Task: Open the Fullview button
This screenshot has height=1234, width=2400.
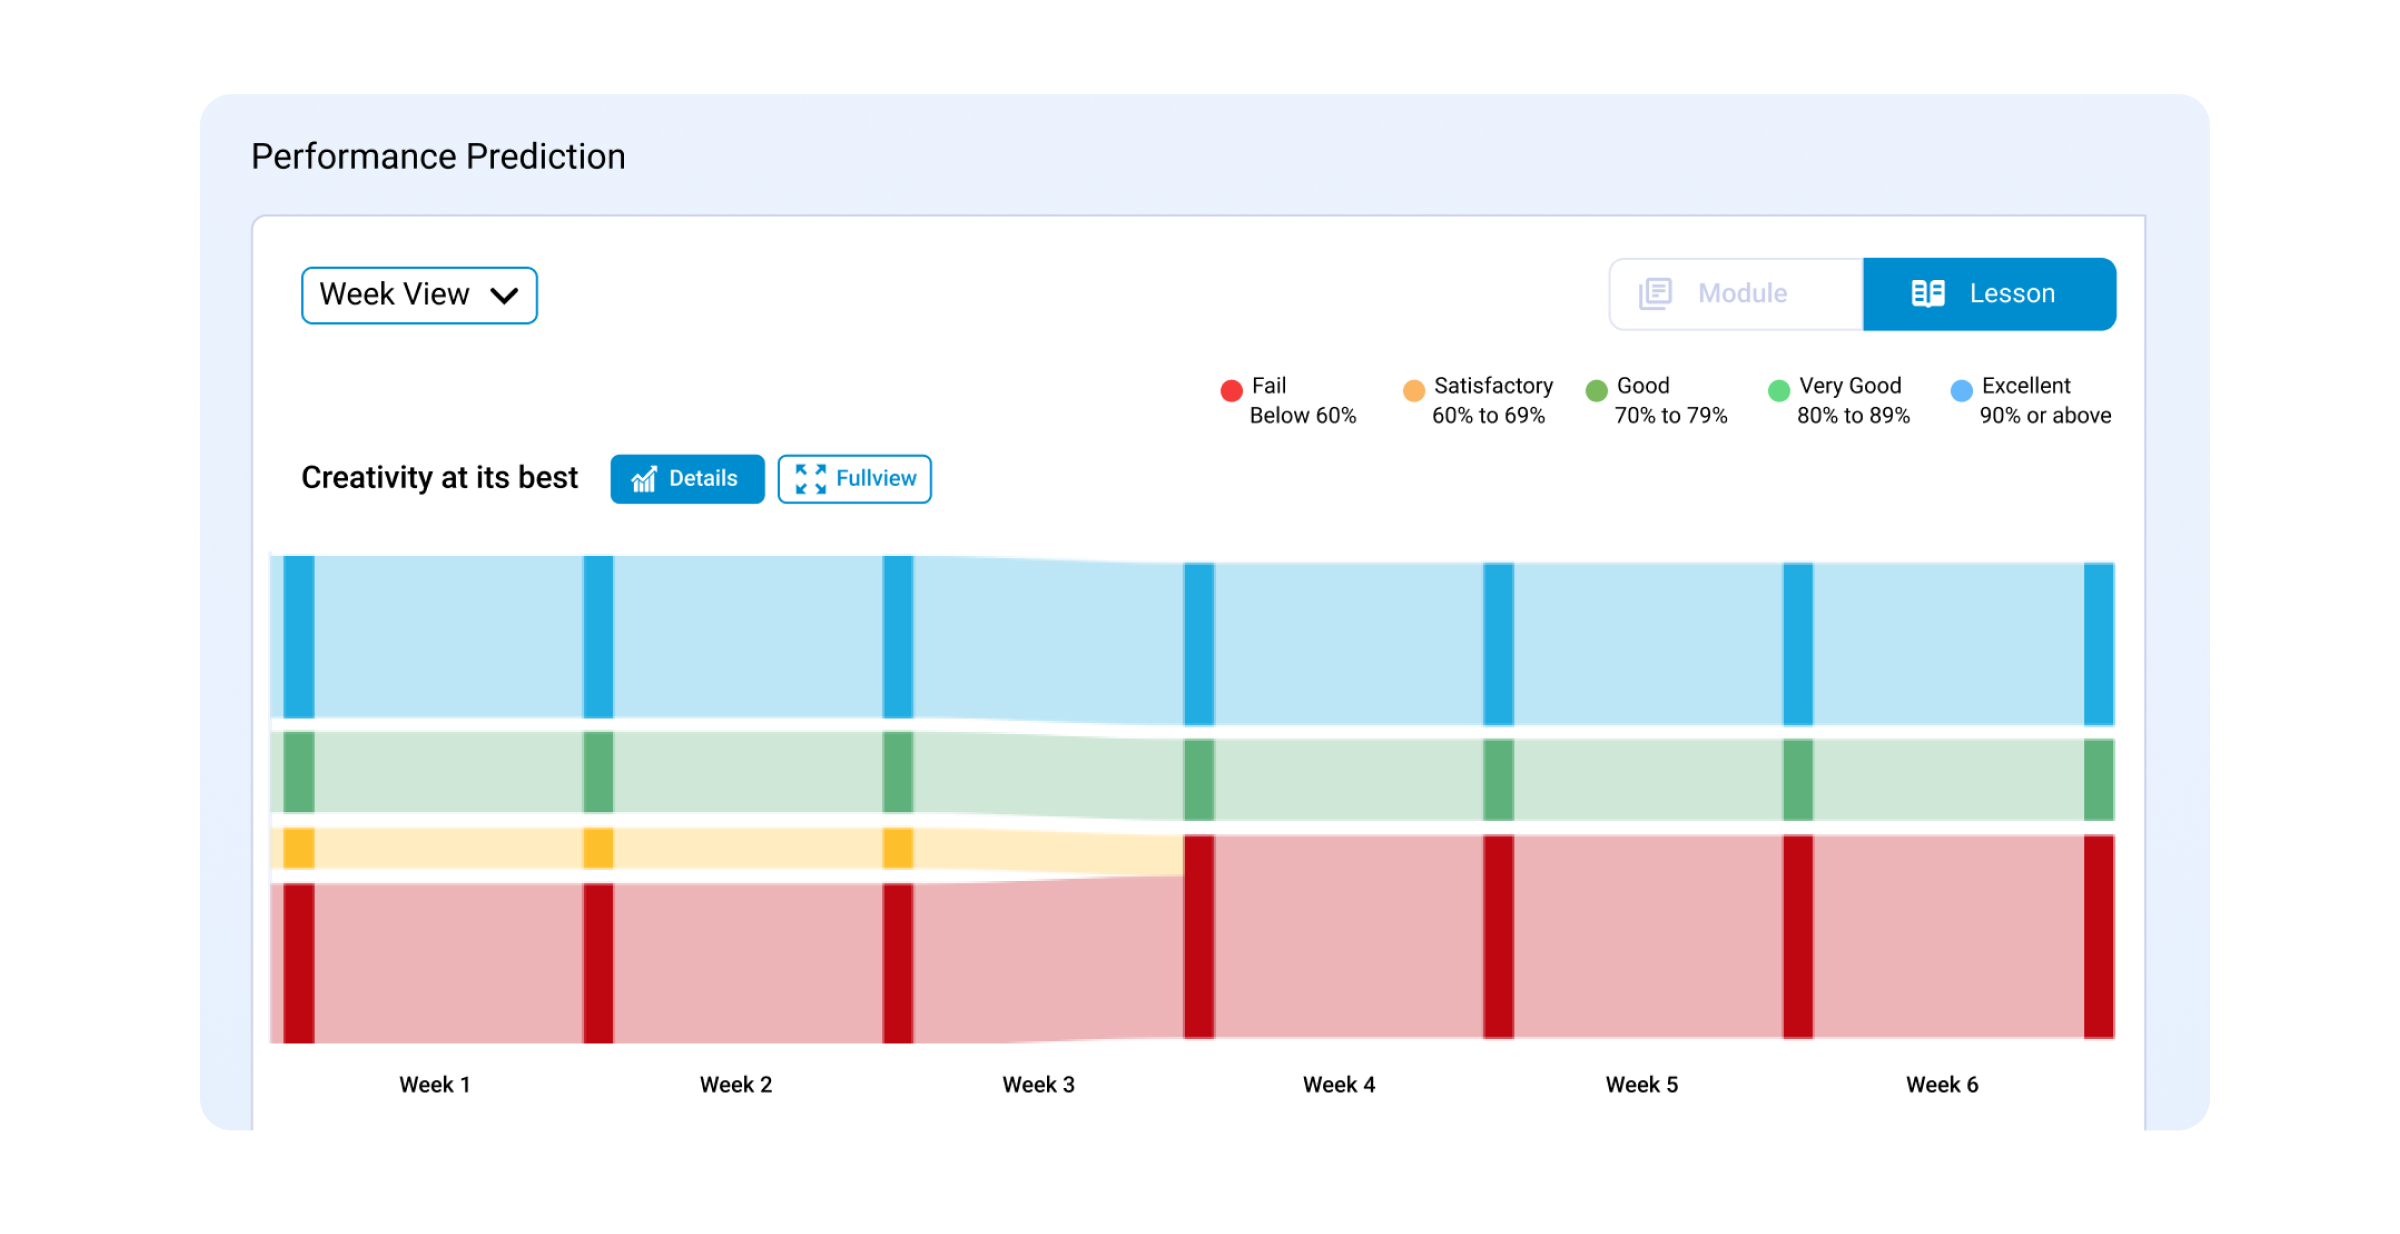Action: (854, 479)
